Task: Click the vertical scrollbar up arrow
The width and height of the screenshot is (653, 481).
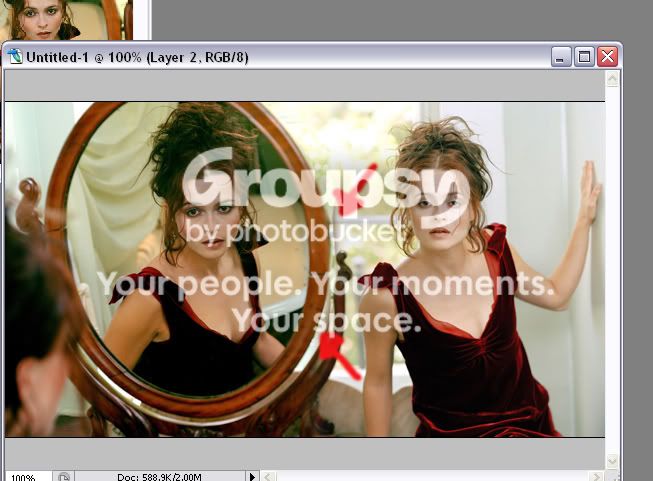Action: click(612, 79)
